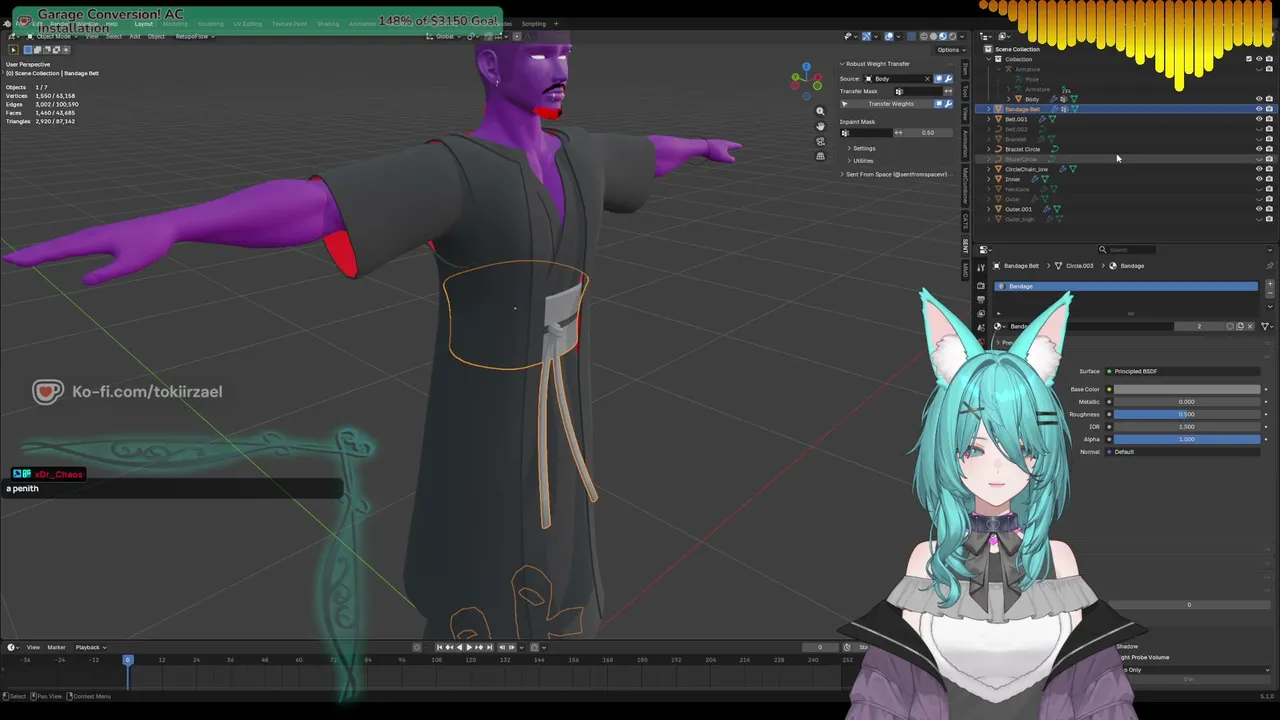Image resolution: width=1280 pixels, height=720 pixels.
Task: Hide the Body object with eye icon
Action: 1259,99
